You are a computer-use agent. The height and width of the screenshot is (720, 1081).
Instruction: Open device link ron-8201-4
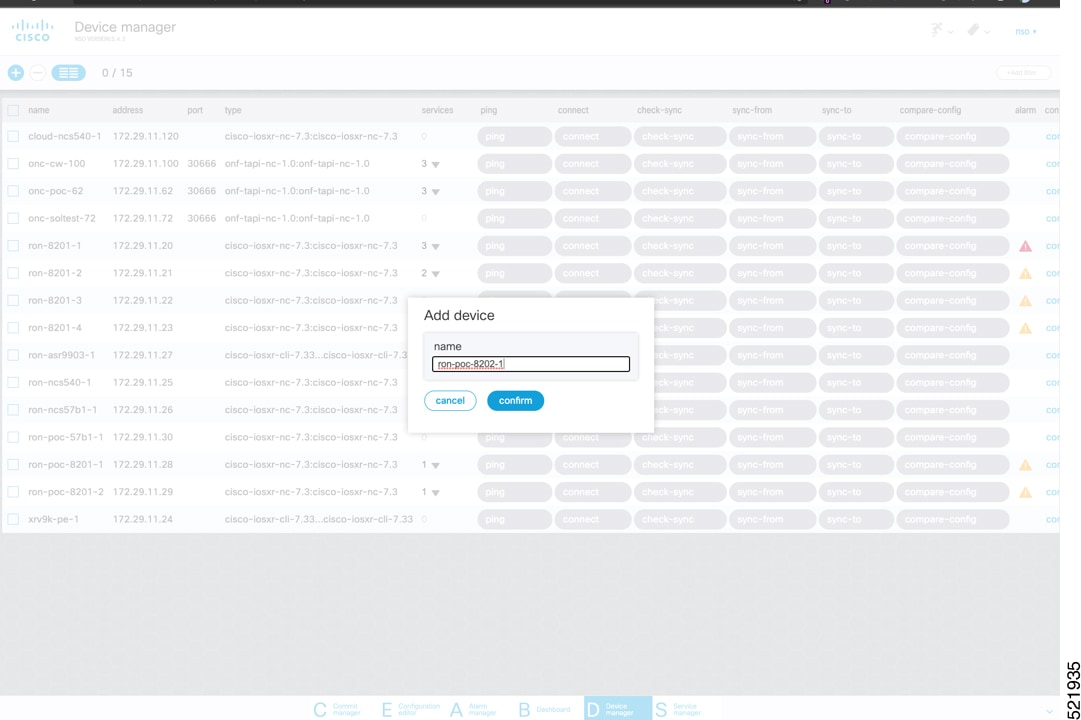[54, 328]
